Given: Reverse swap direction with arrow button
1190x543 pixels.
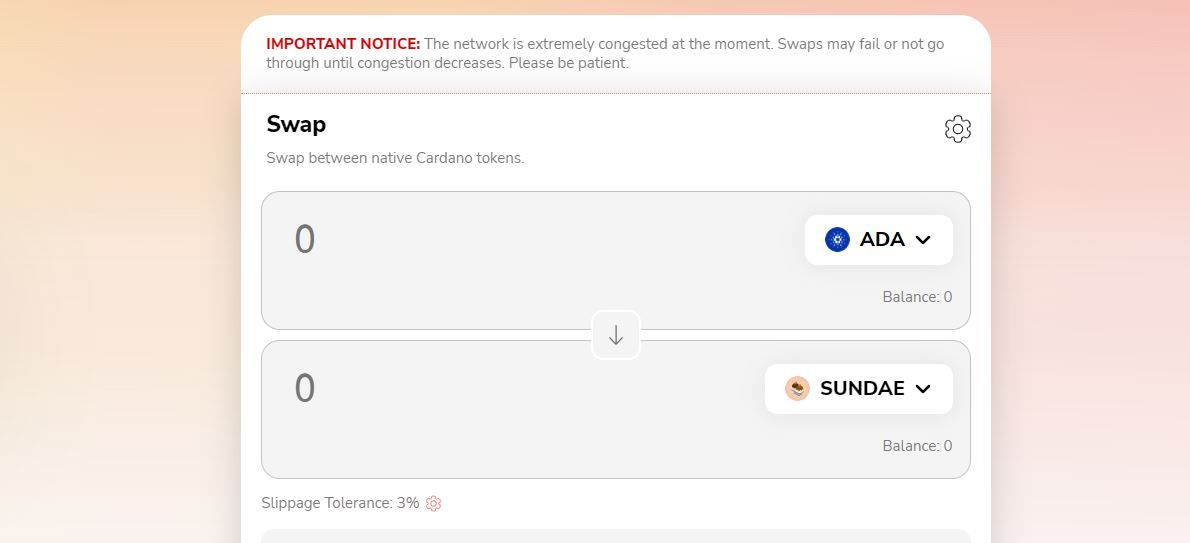Looking at the screenshot, I should click(616, 336).
